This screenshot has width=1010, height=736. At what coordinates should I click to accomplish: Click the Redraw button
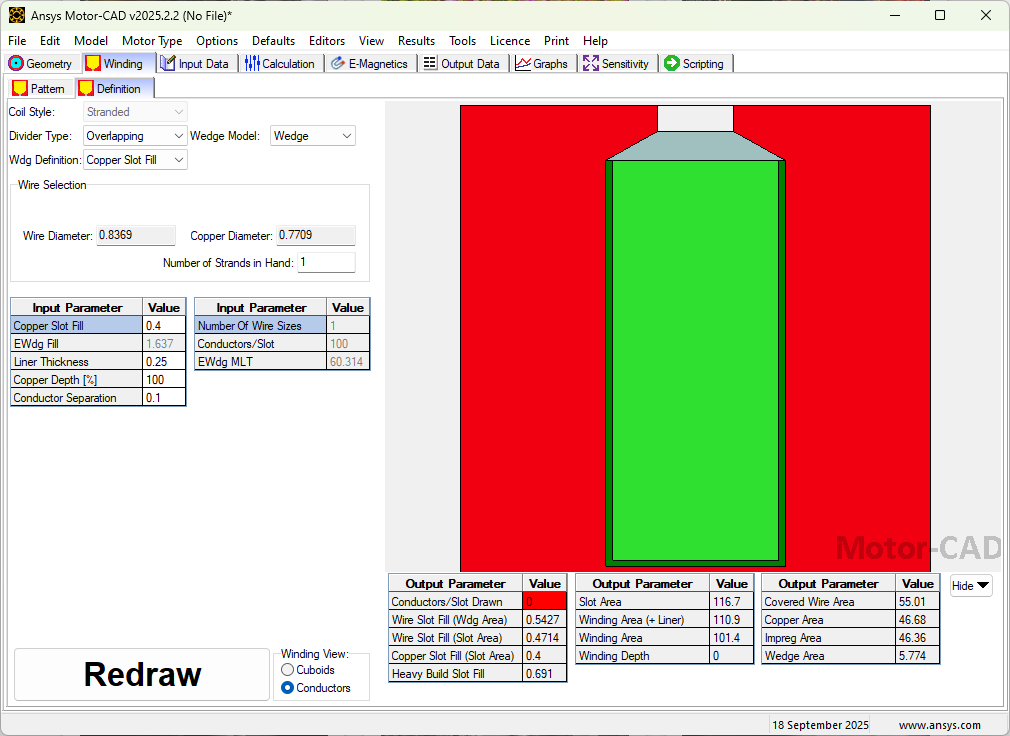[142, 674]
